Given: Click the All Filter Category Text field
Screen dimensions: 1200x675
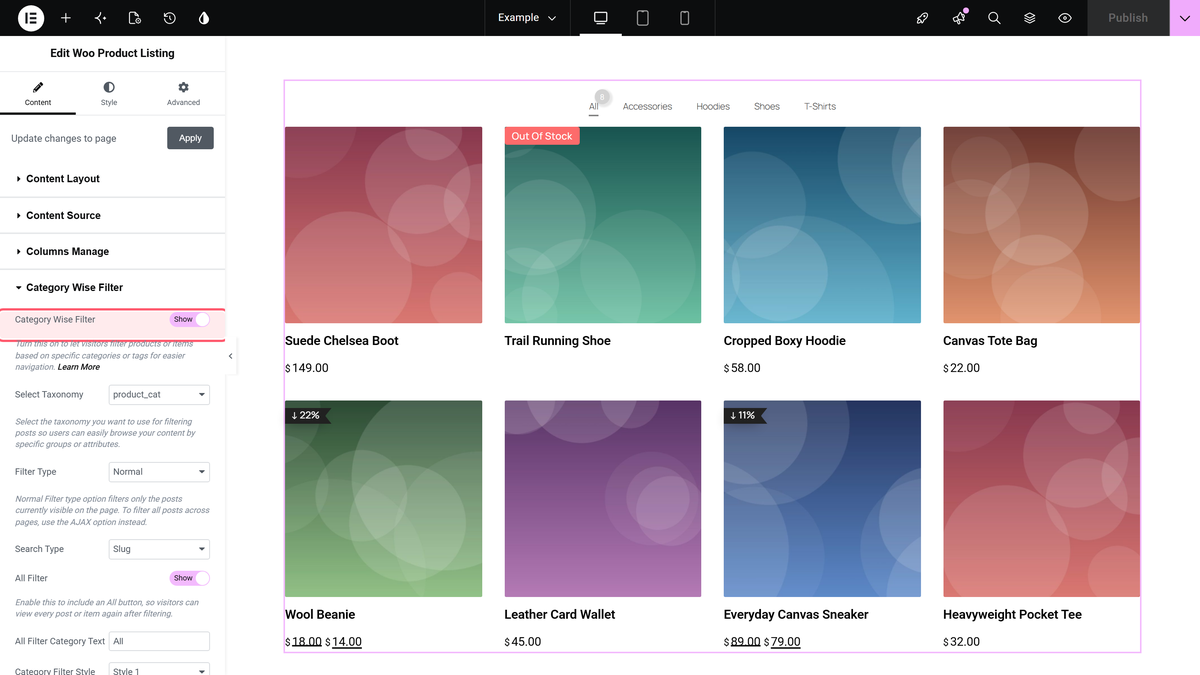Looking at the screenshot, I should [159, 641].
